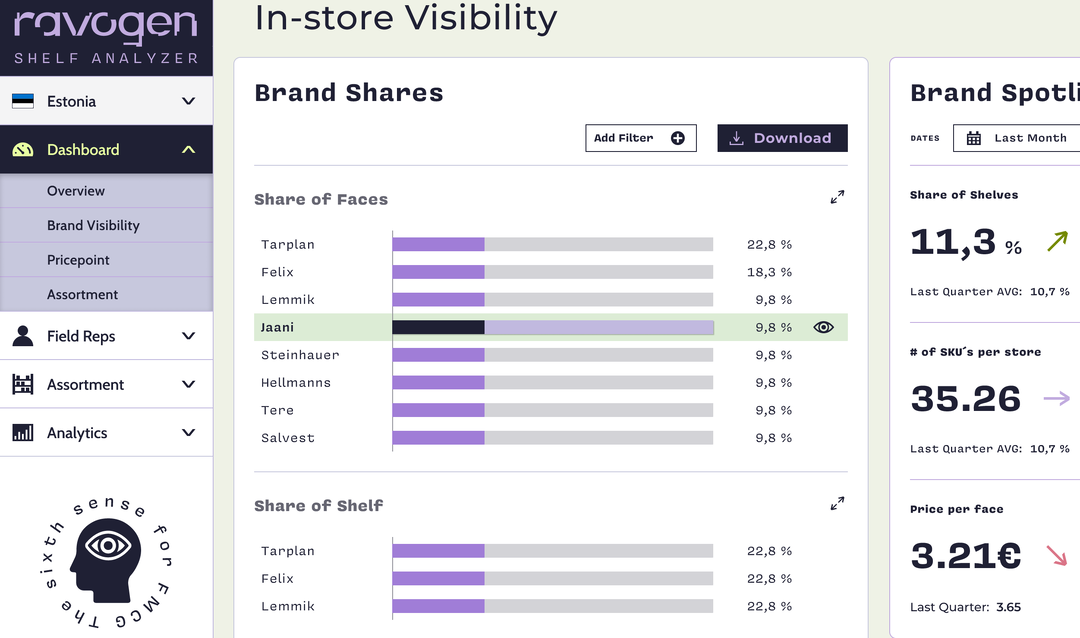Open the Estonia country dropdown

188,101
